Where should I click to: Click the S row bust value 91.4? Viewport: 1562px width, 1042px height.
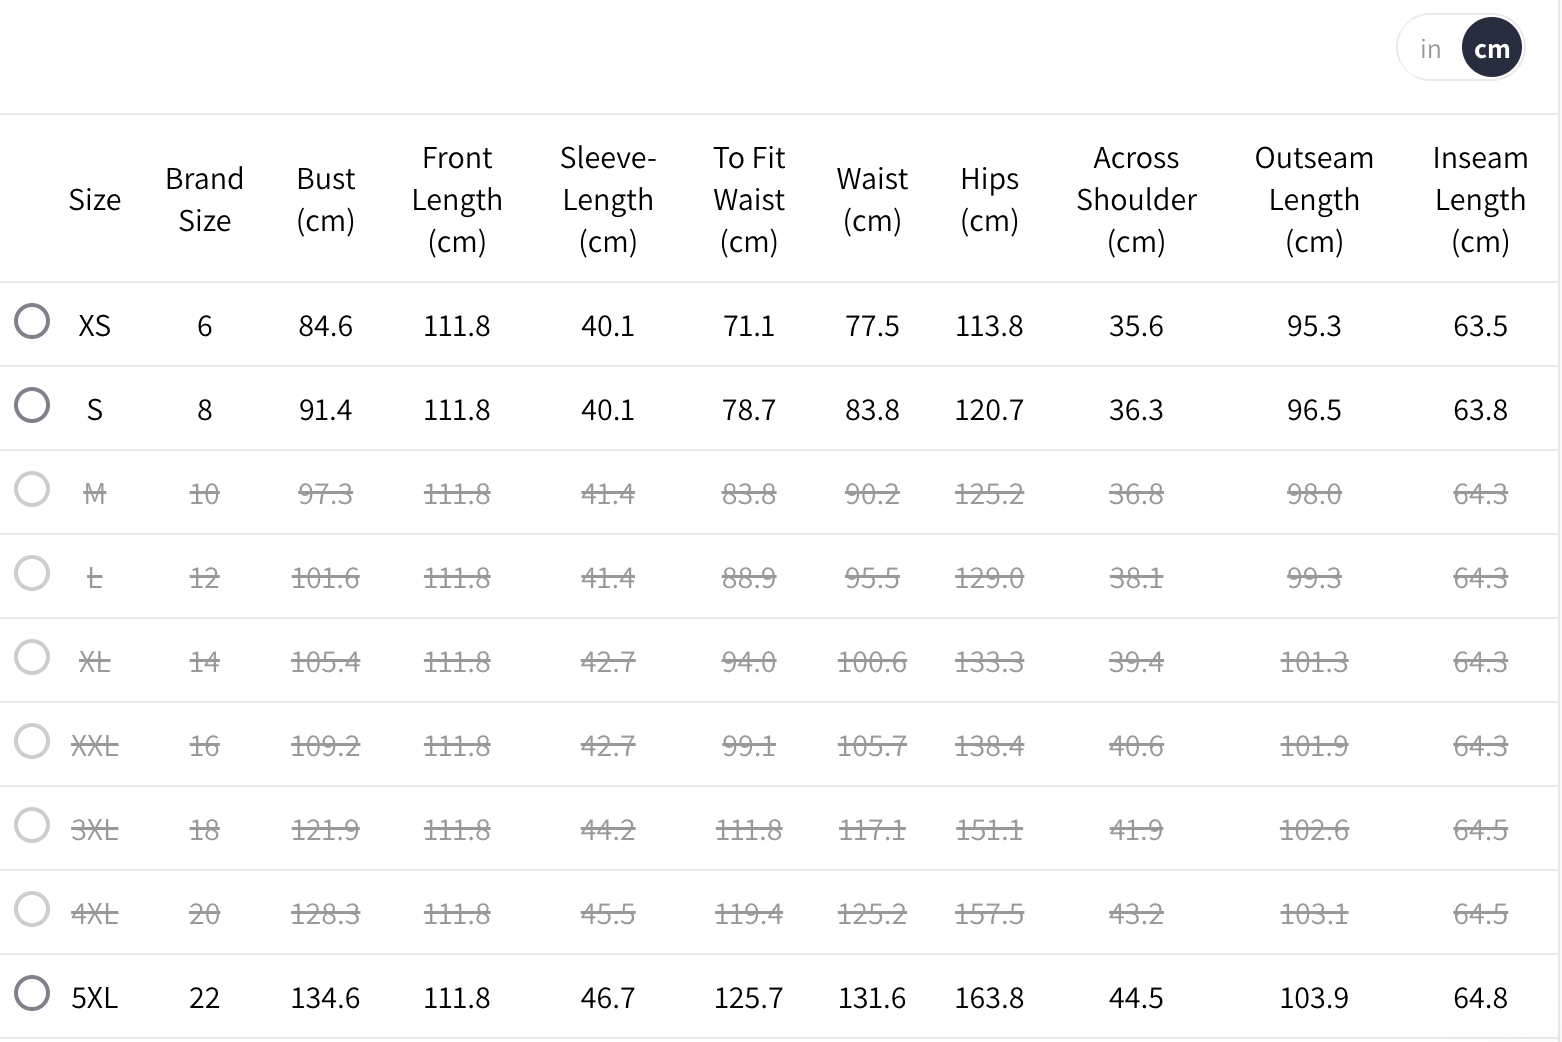pyautogui.click(x=326, y=410)
